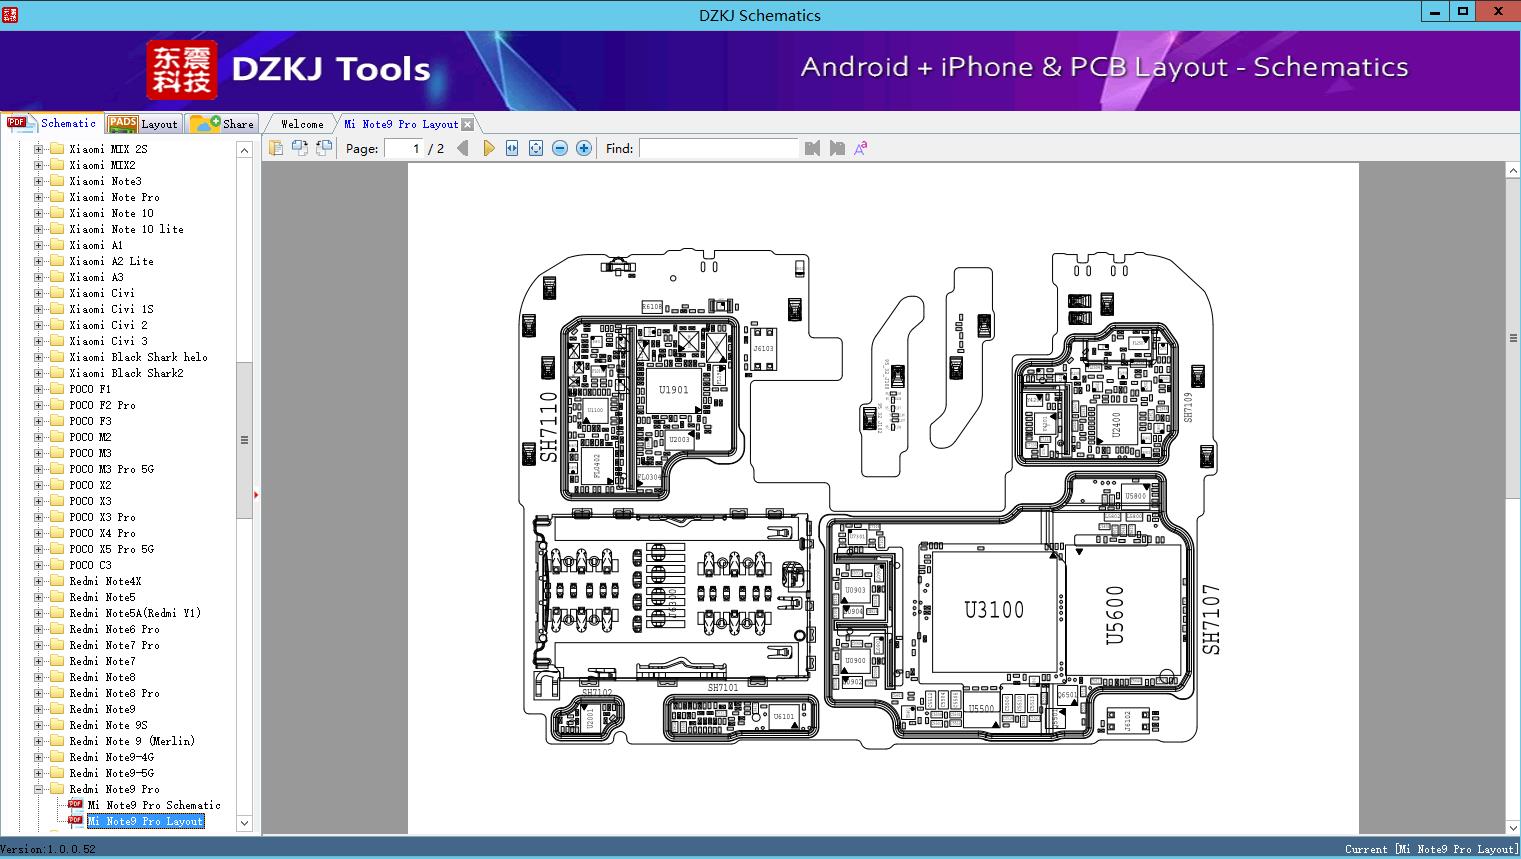This screenshot has width=1521, height=859.
Task: Go to the next page arrow
Action: (x=488, y=148)
